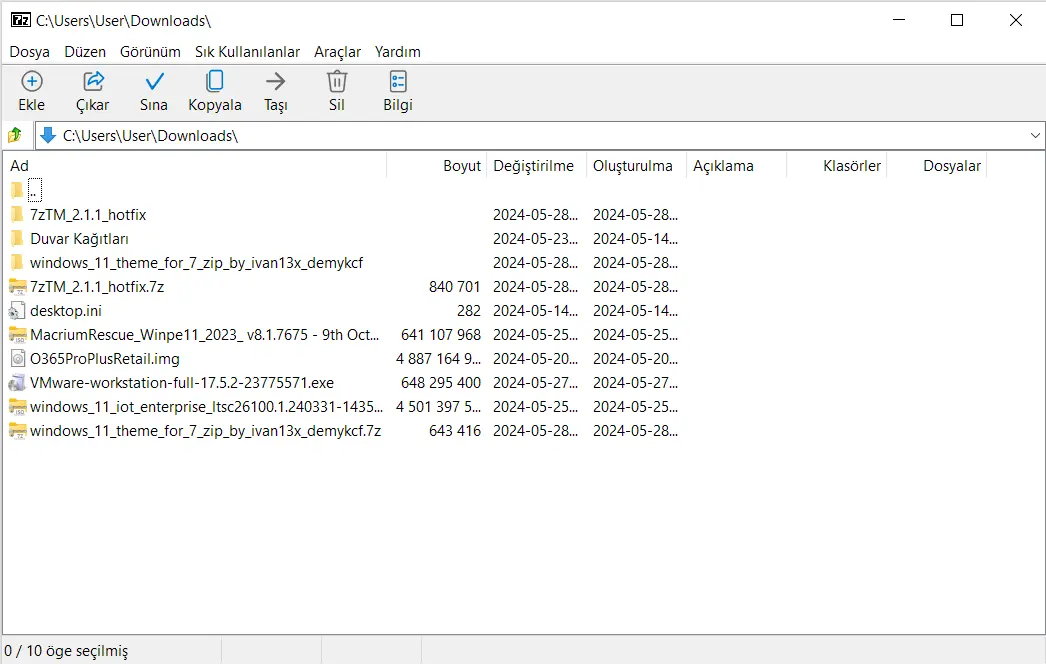Minimize the 7-Zip window
The image size is (1046, 664).
(899, 20)
